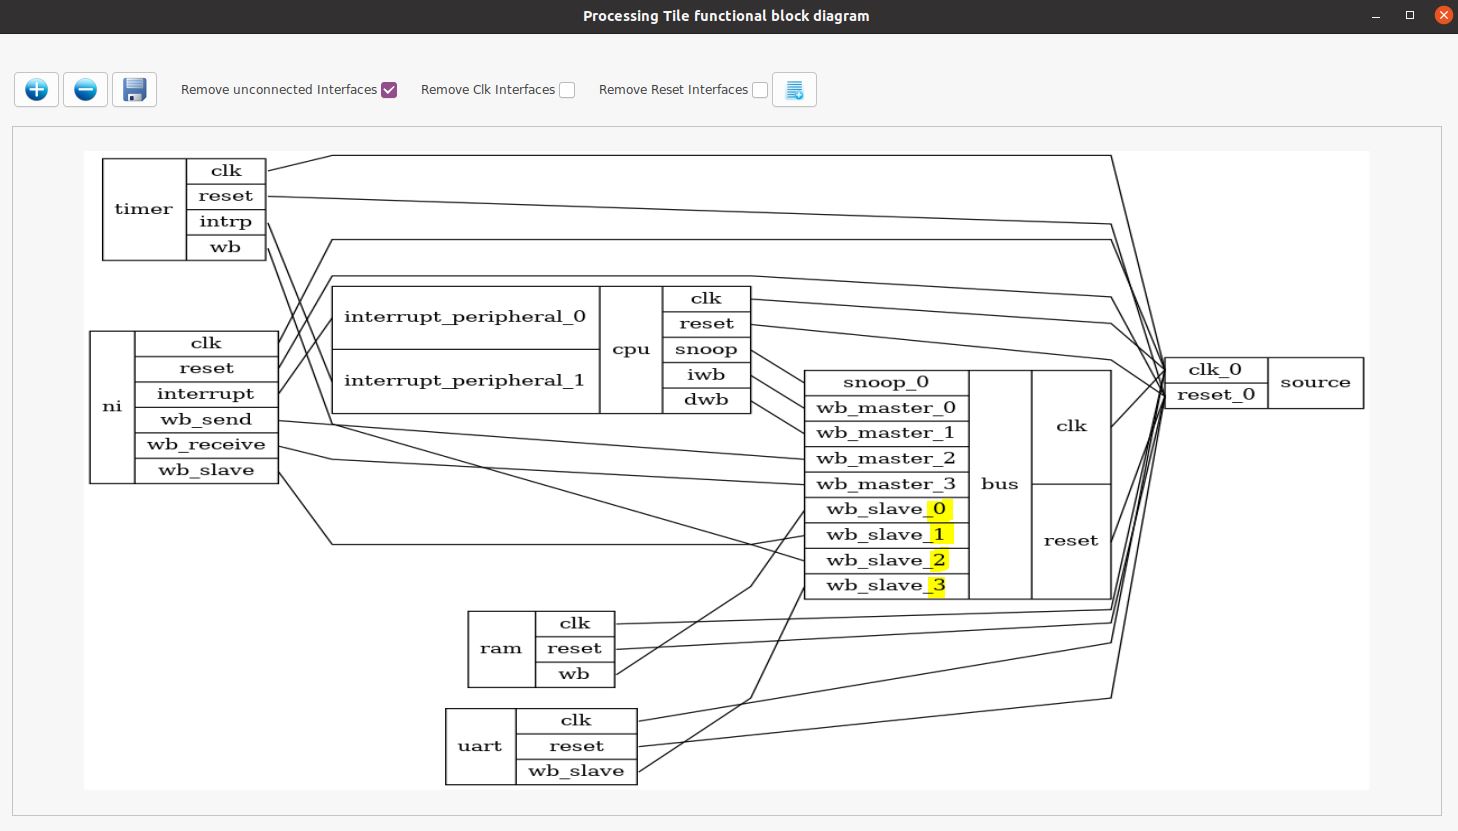Screen dimensions: 1458x831
Task: Click the 'ni' block label
Action: pos(112,407)
